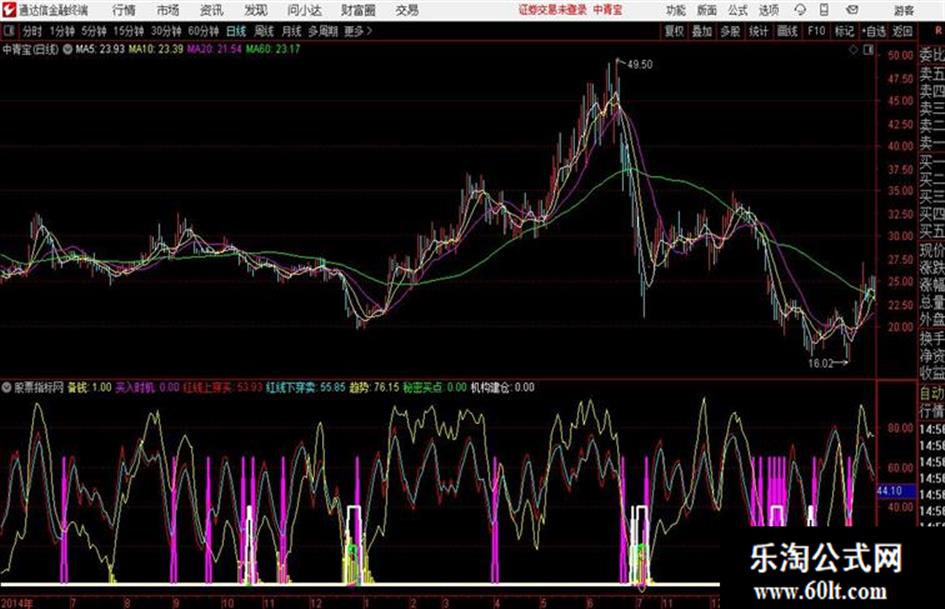Viewport: 945px width, 609px height.
Task: Open the 多周期 multi-period view
Action: (x=323, y=31)
